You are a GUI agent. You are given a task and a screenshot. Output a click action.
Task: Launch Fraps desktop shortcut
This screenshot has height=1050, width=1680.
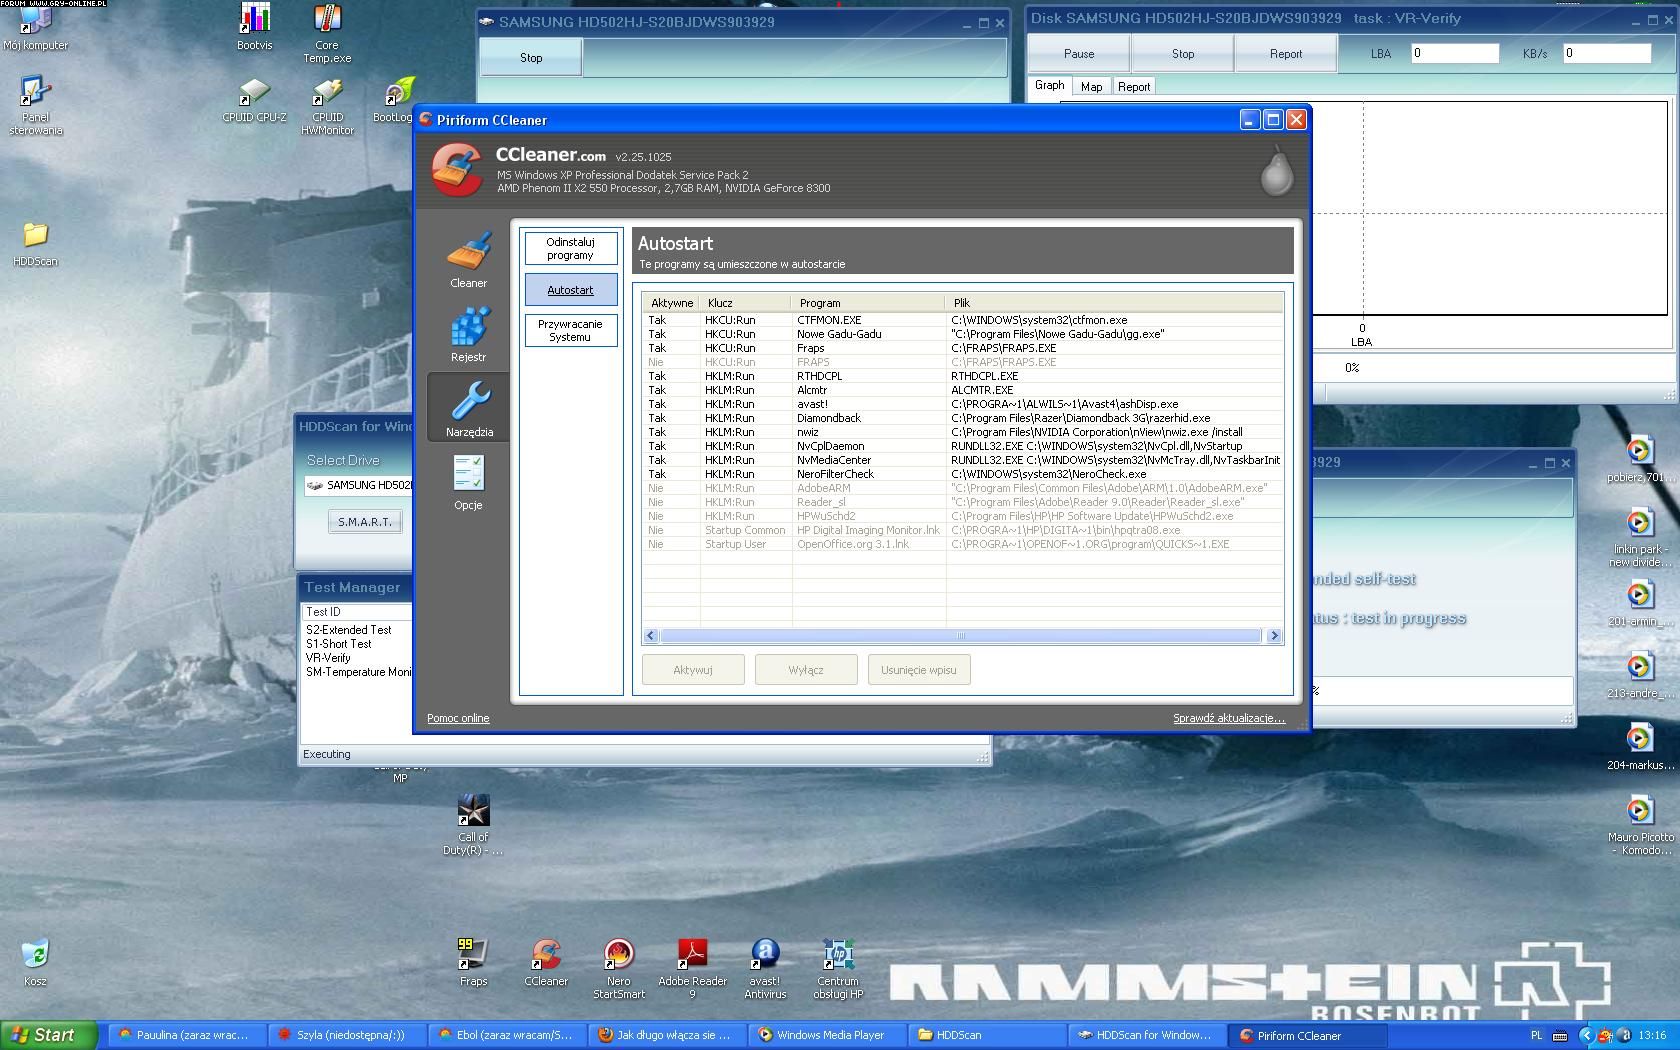click(x=473, y=963)
